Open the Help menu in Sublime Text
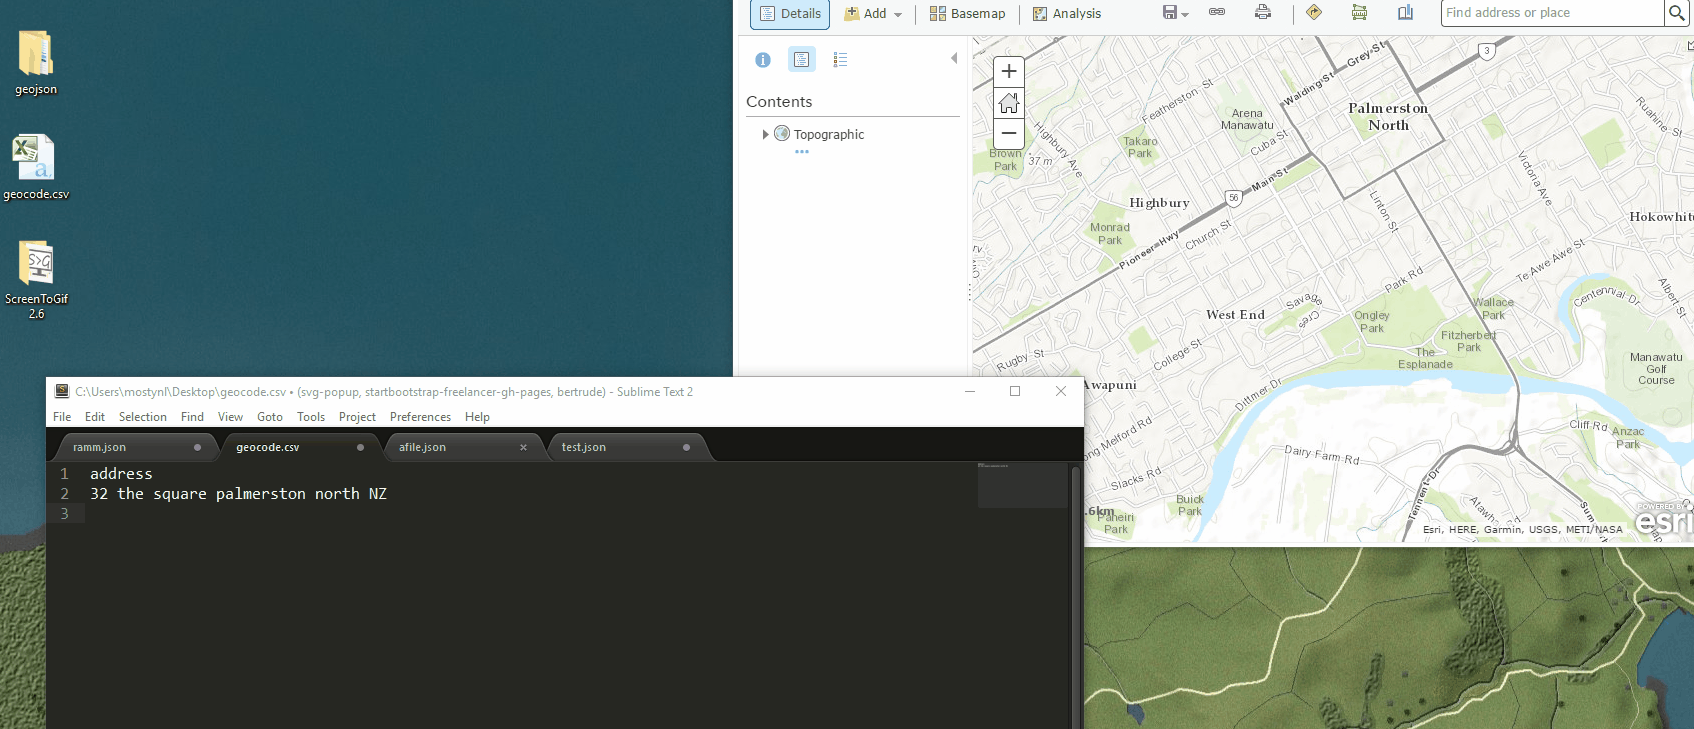Viewport: 1694px width, 729px height. click(x=477, y=417)
